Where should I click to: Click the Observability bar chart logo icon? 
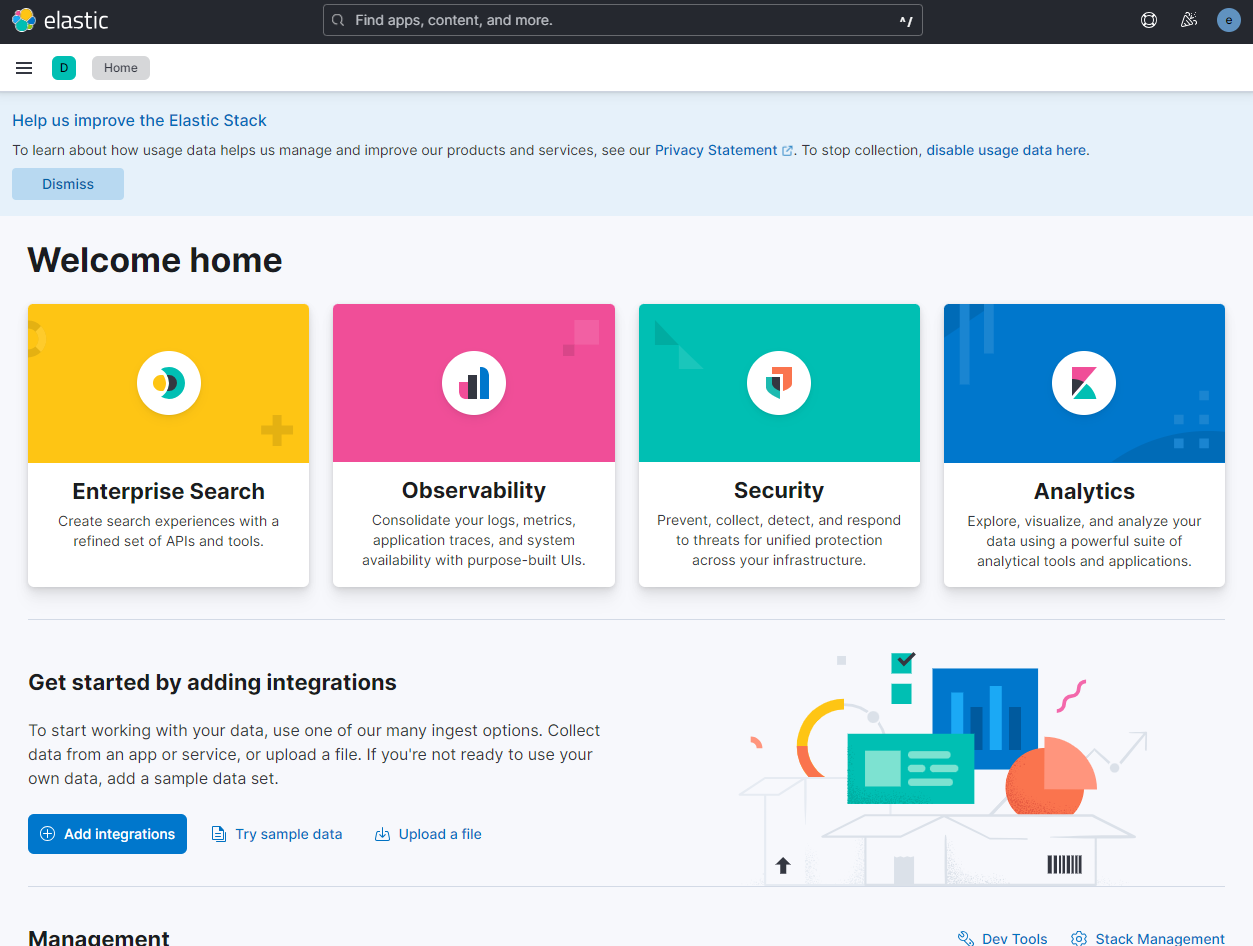474,383
